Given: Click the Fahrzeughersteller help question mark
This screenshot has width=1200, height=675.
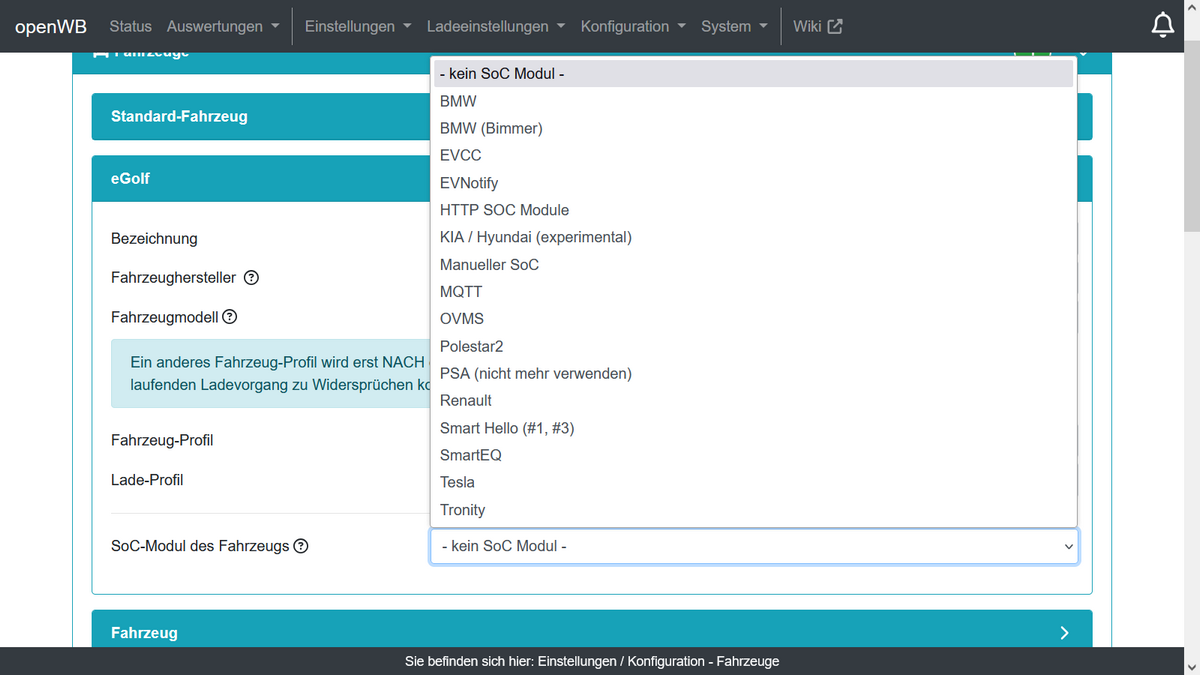Looking at the screenshot, I should coord(252,278).
